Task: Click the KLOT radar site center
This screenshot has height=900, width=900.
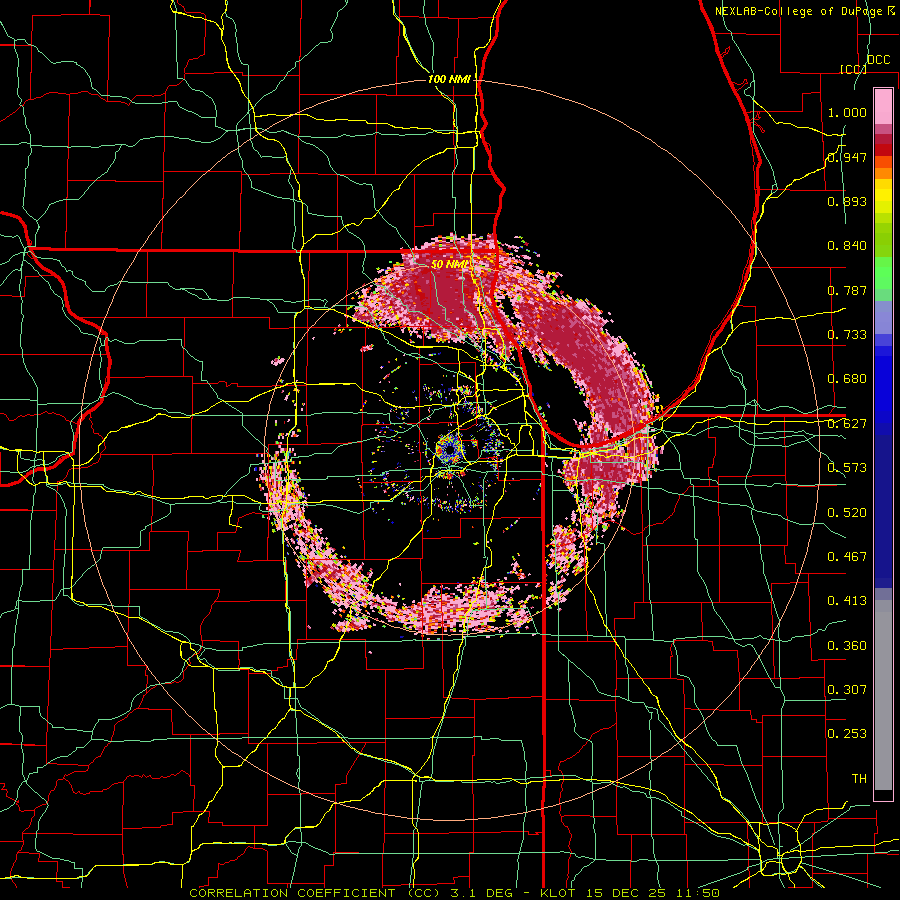Action: (450, 449)
